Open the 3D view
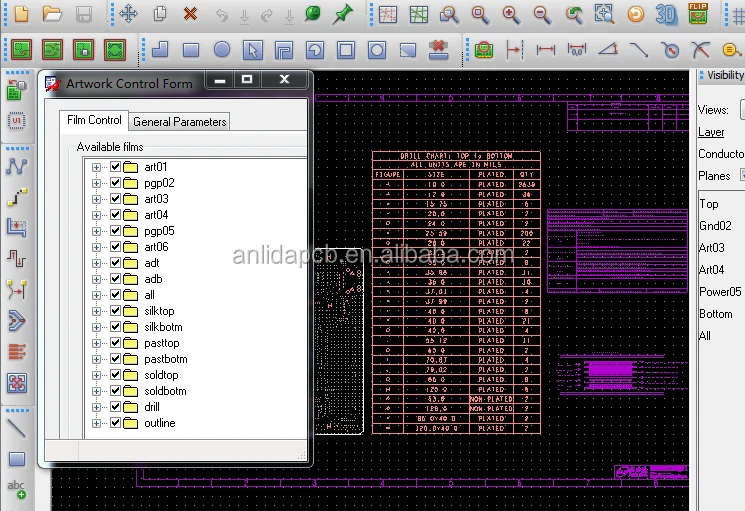745x511 pixels. (666, 14)
